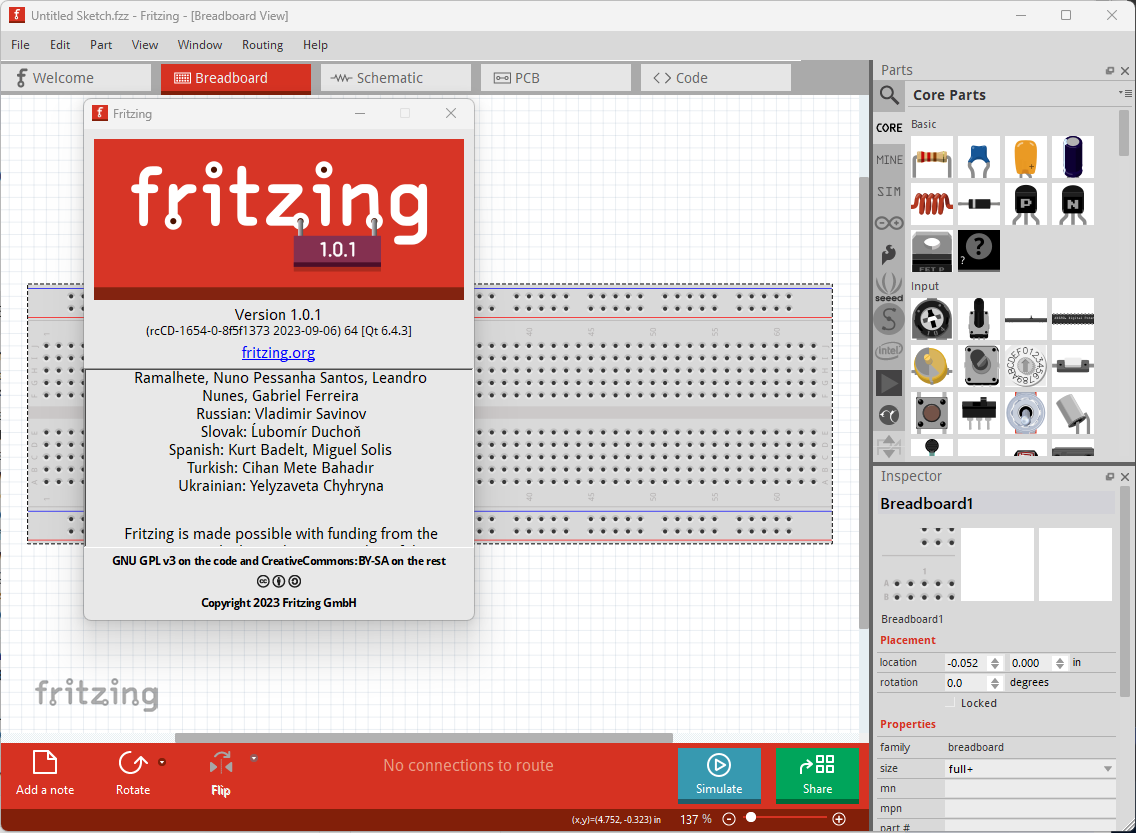
Task: Float the Inspector panel with undock icon
Action: click(1110, 477)
